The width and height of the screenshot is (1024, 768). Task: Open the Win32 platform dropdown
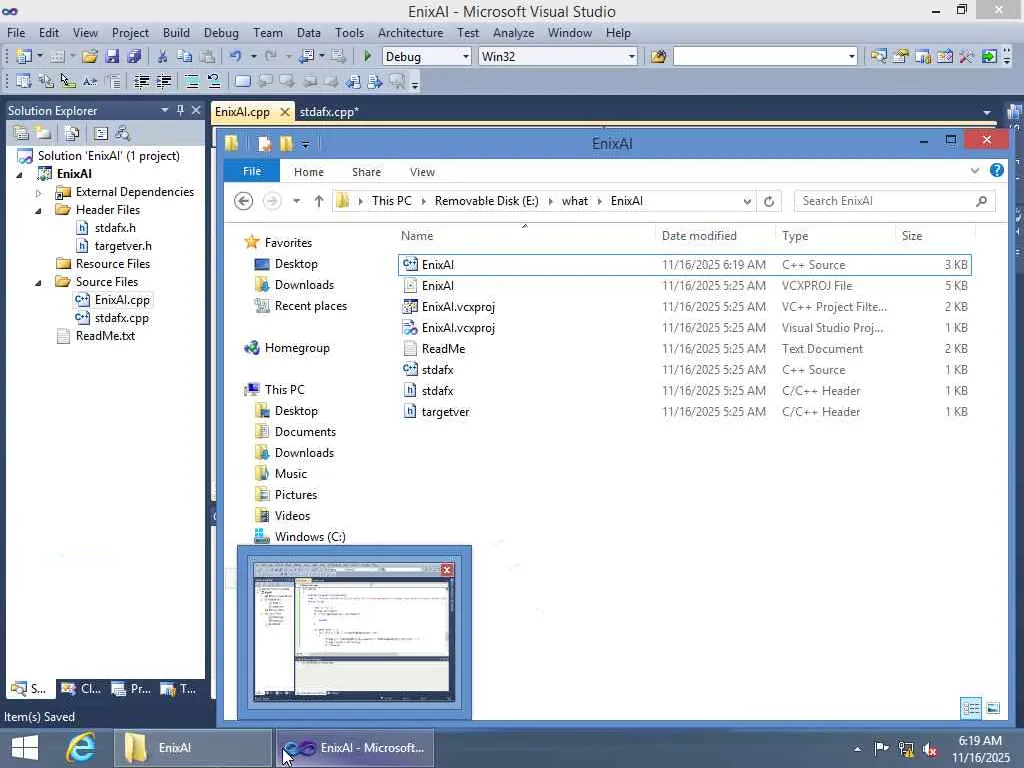[x=632, y=57]
